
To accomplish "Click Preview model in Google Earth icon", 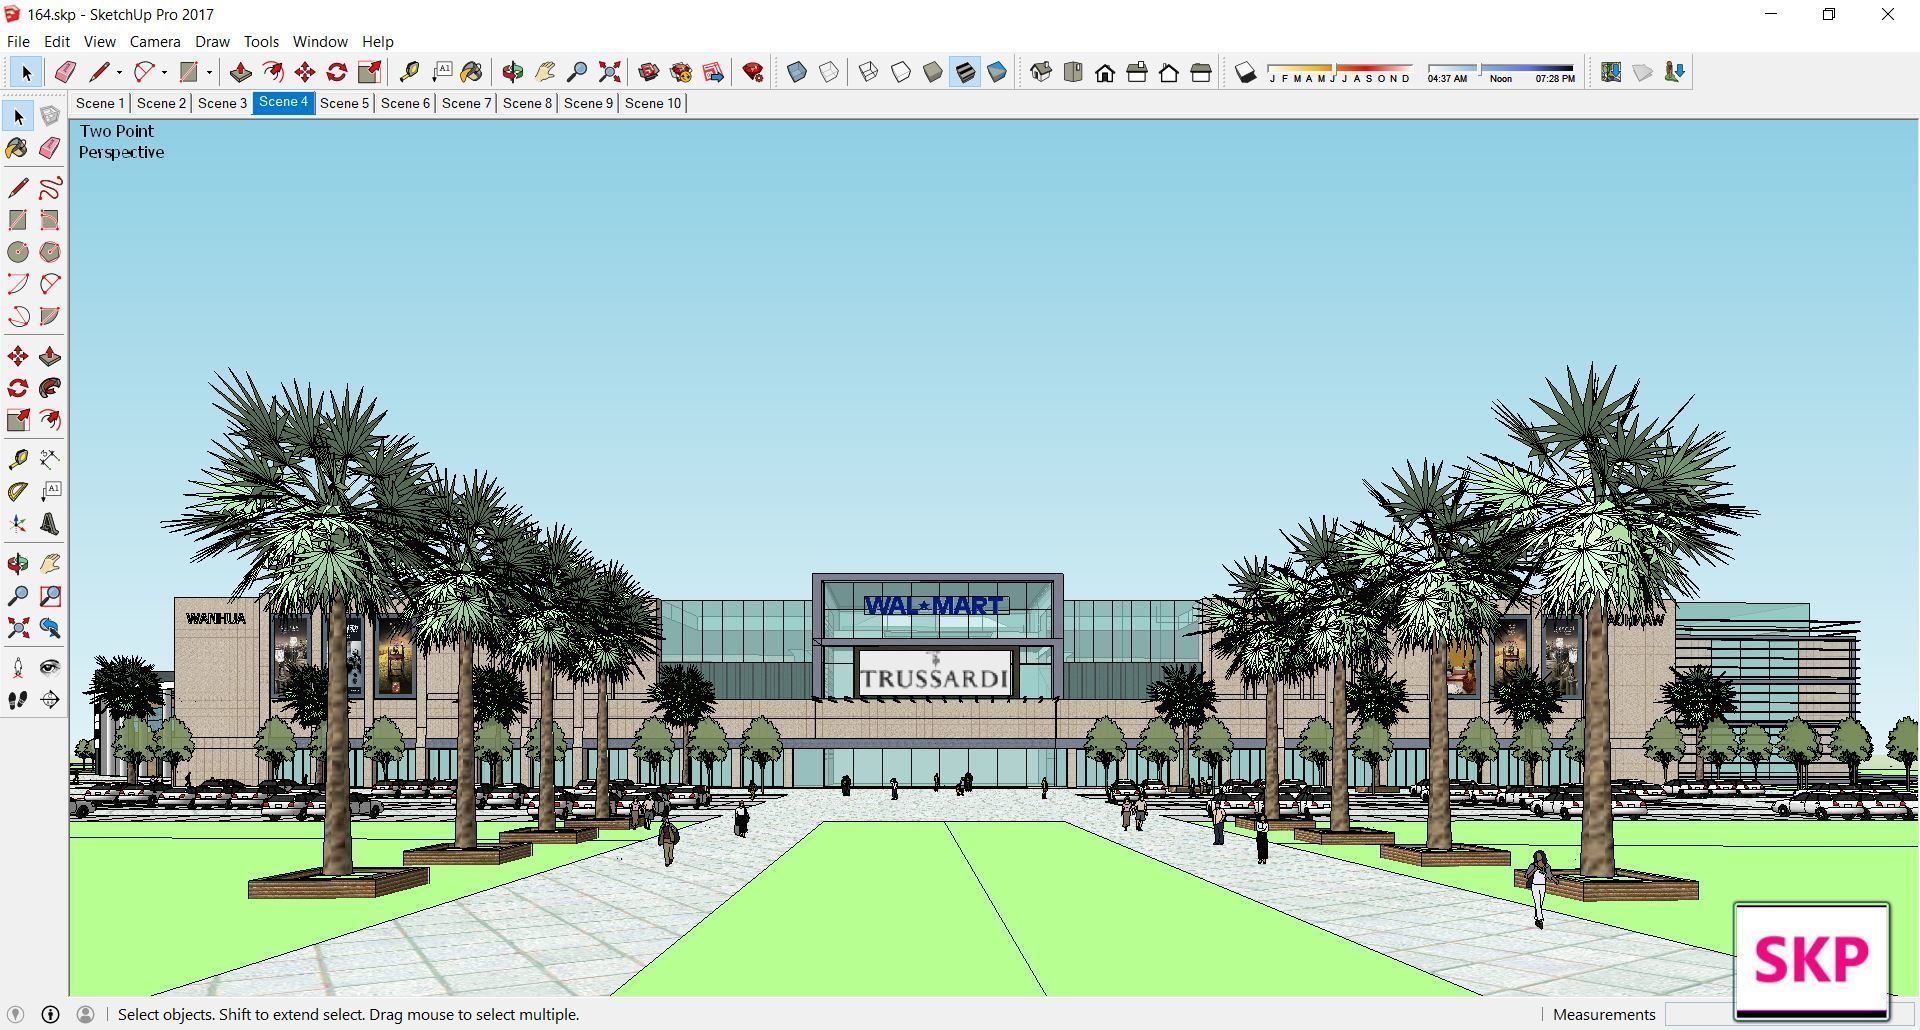I will click(1674, 72).
